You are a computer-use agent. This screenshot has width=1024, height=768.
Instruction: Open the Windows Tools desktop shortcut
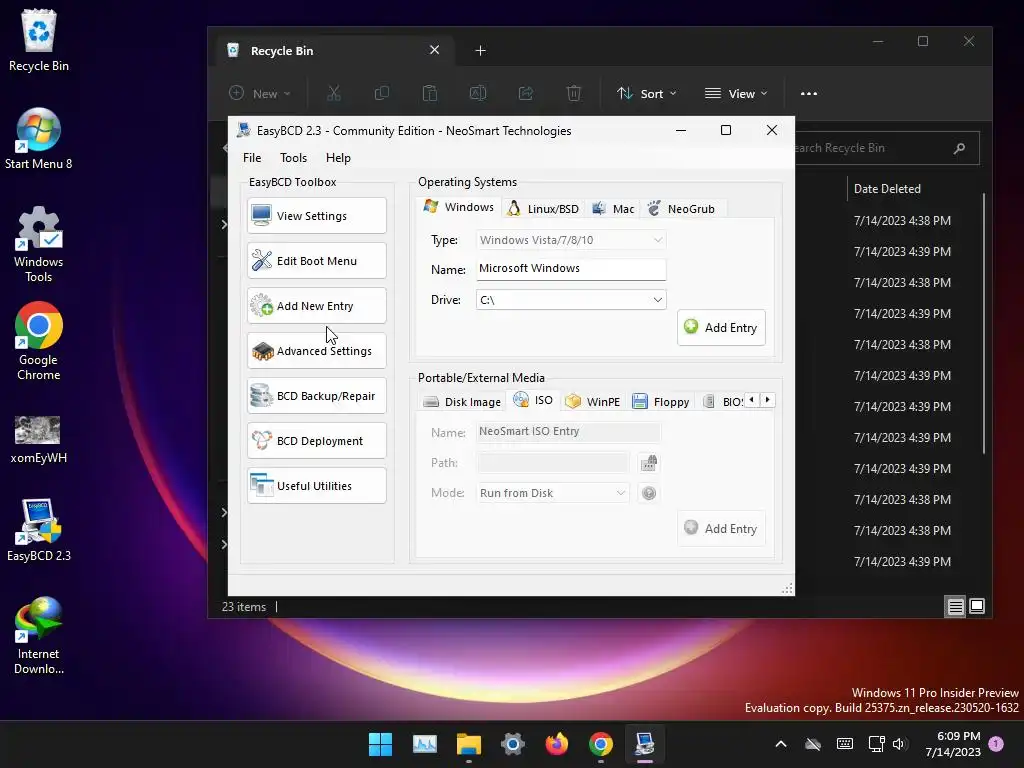(39, 244)
